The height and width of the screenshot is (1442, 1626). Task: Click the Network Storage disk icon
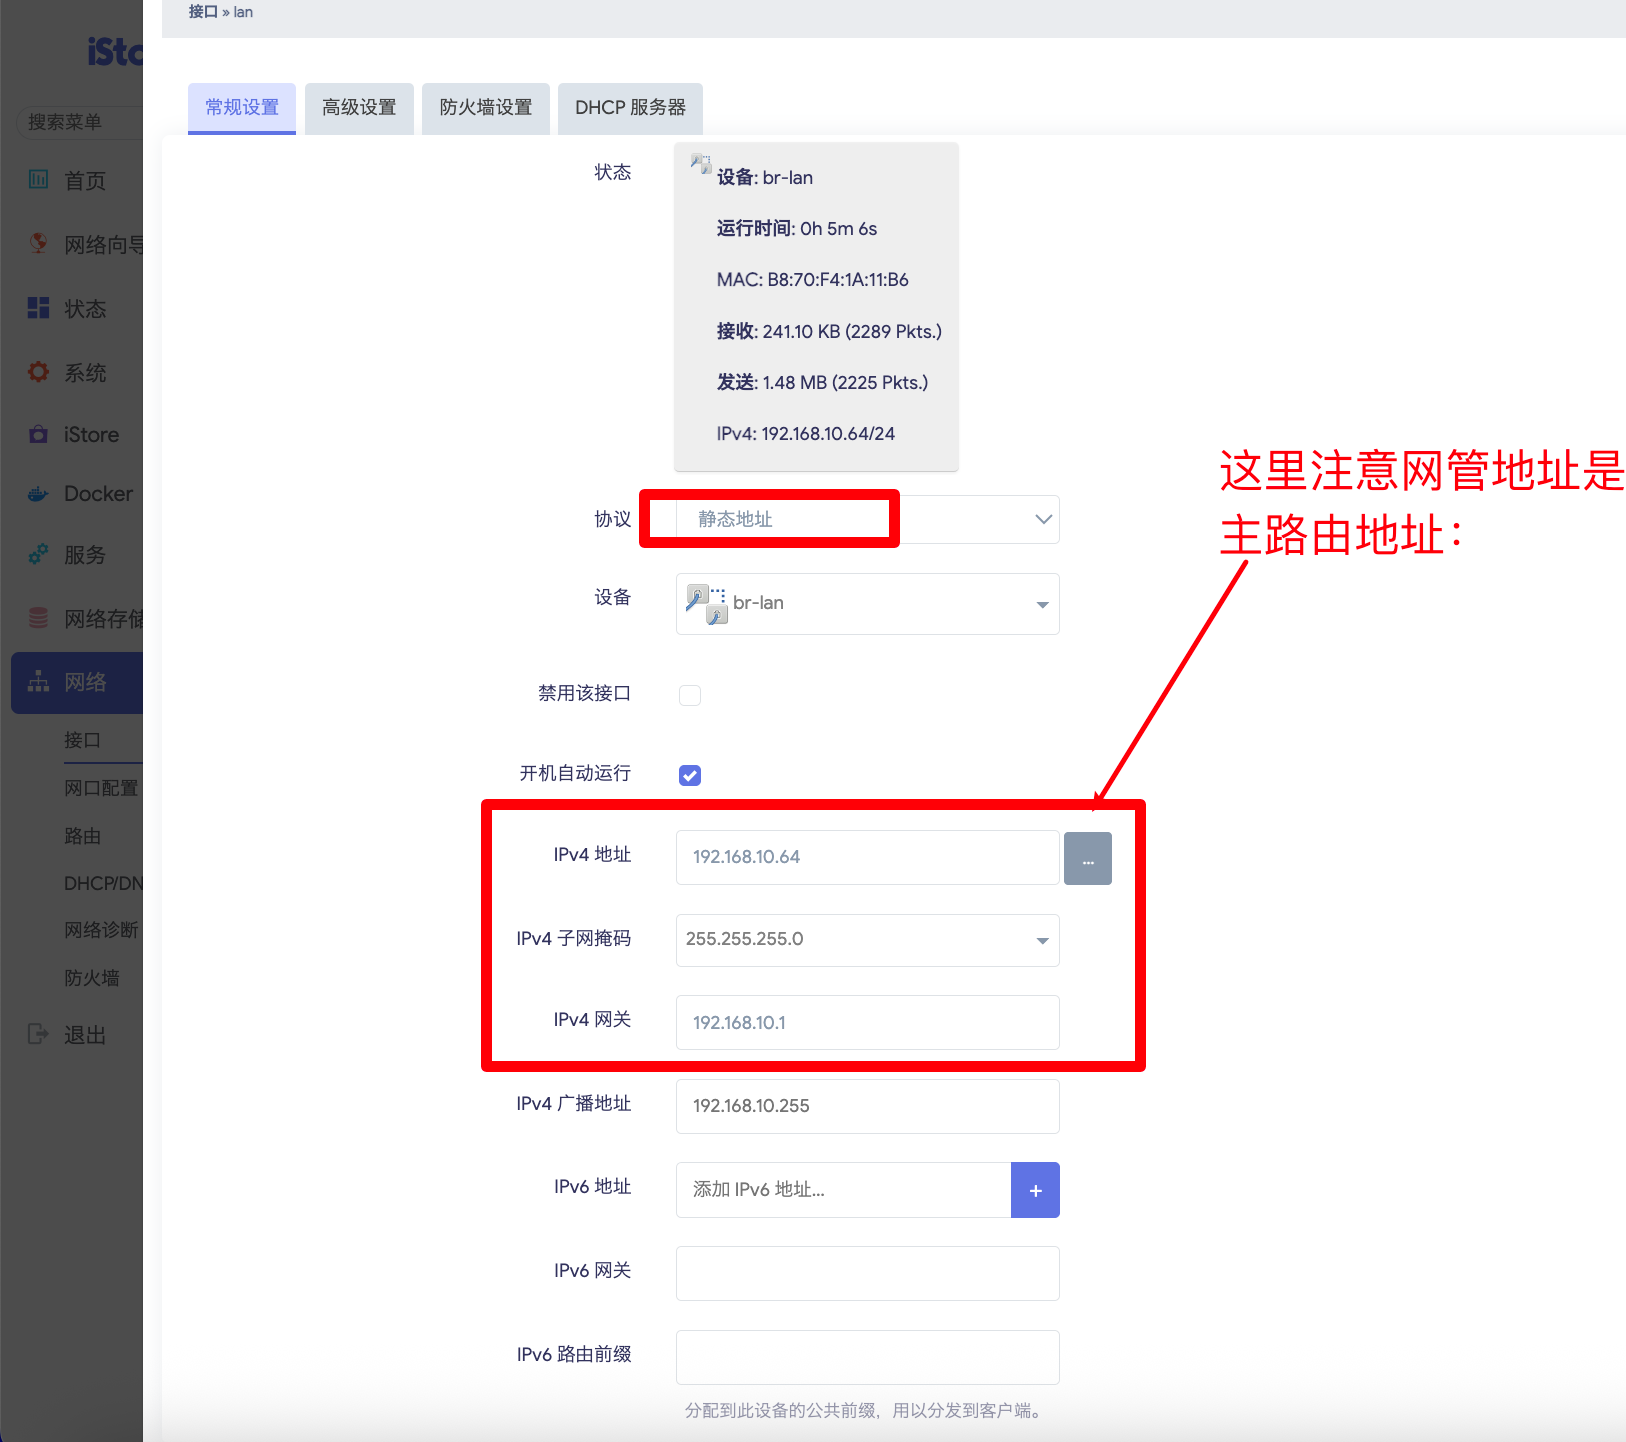(38, 618)
